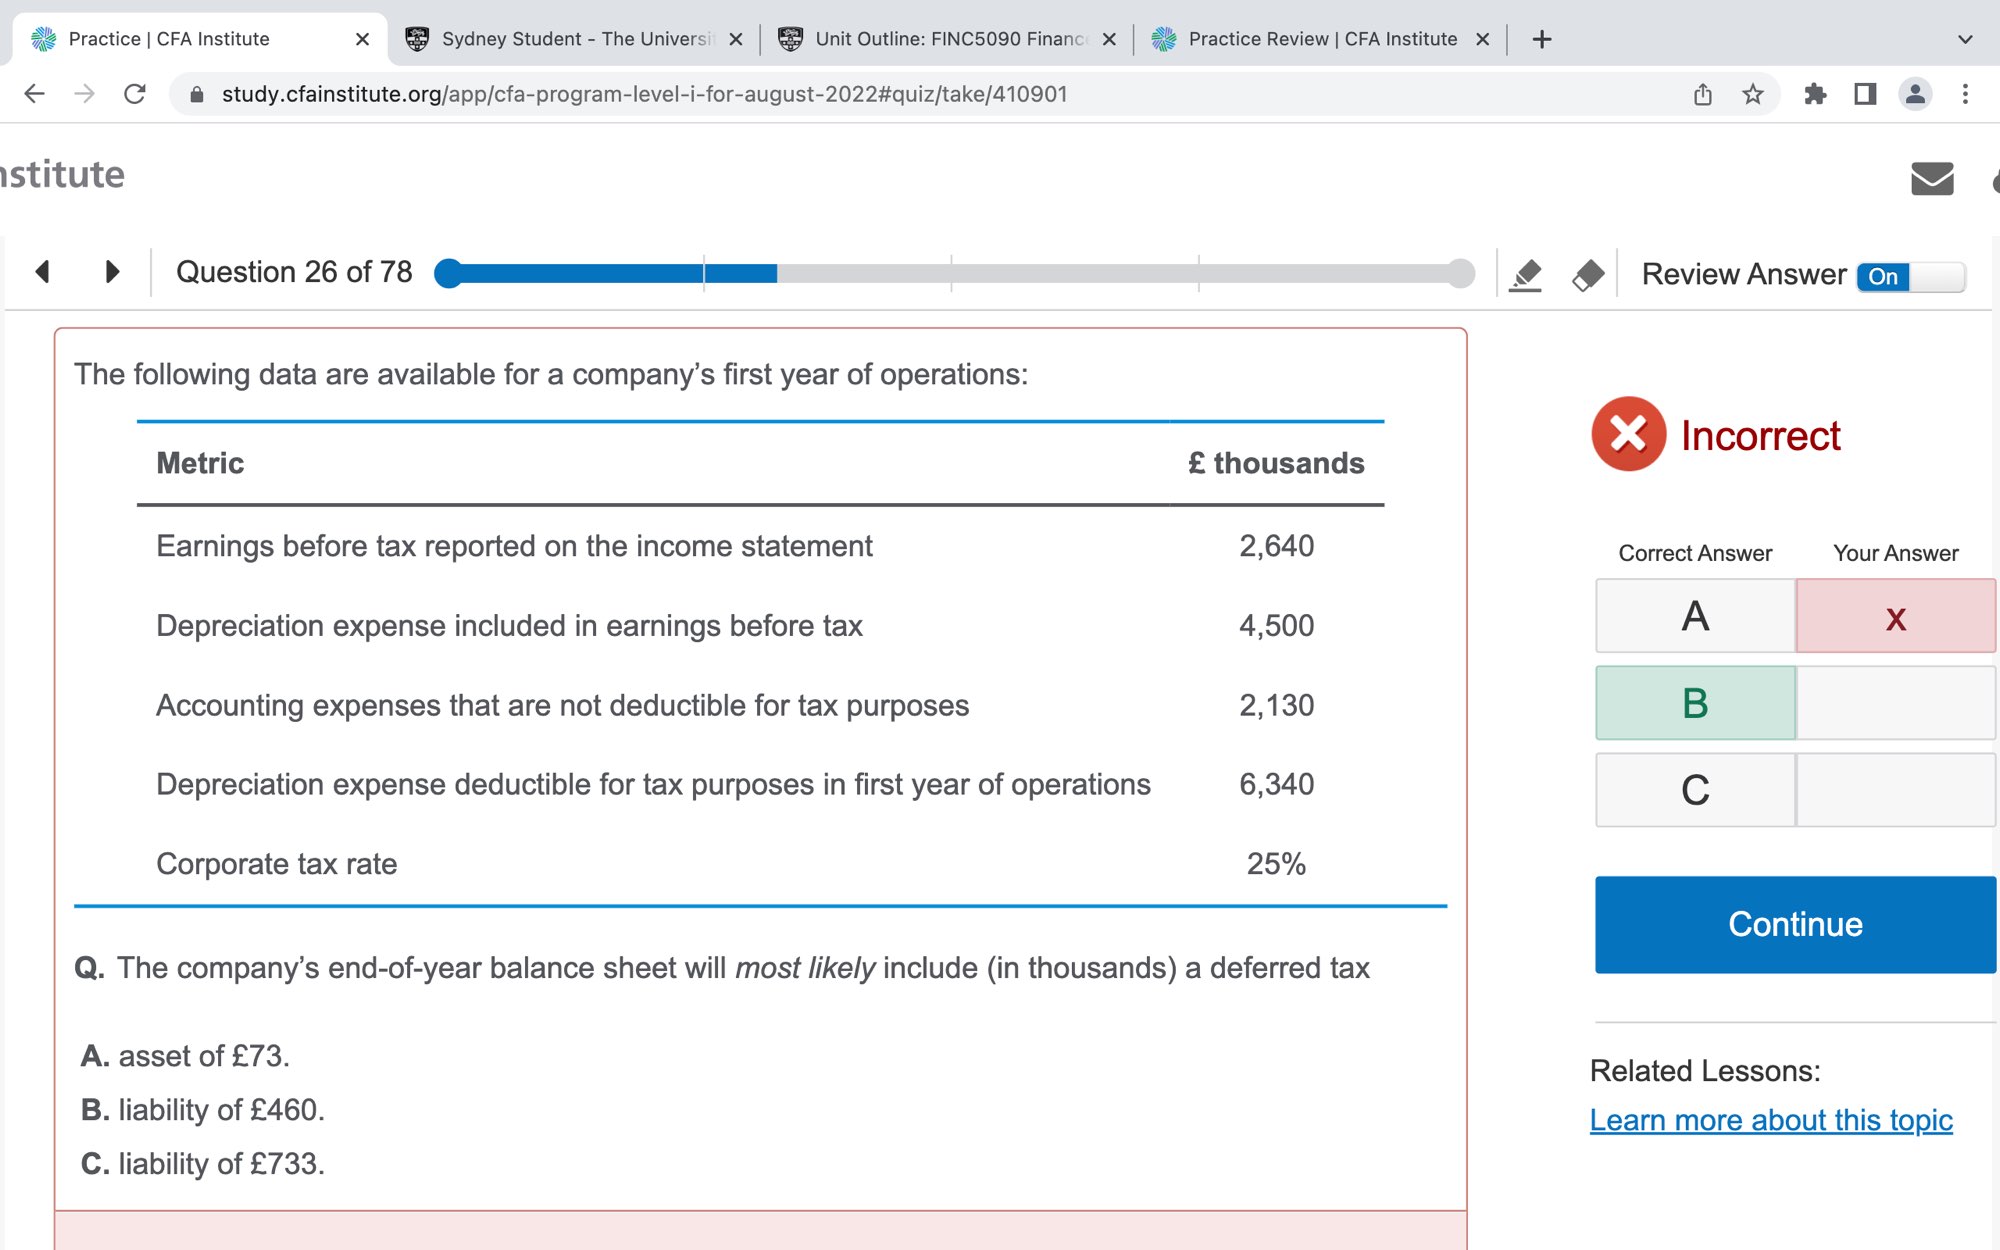Screen dimensions: 2000x1250
Task: Select the highlighter tool icon
Action: pyautogui.click(x=1526, y=275)
